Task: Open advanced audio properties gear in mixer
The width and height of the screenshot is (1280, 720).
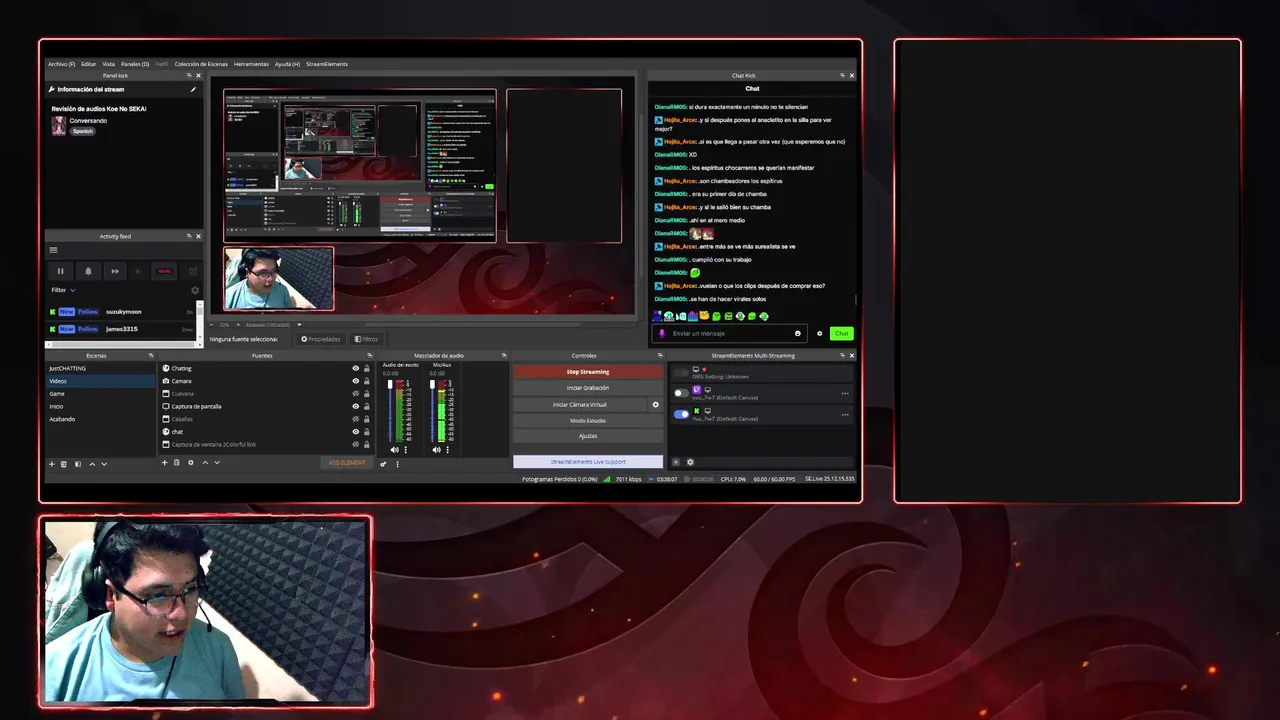Action: point(383,464)
